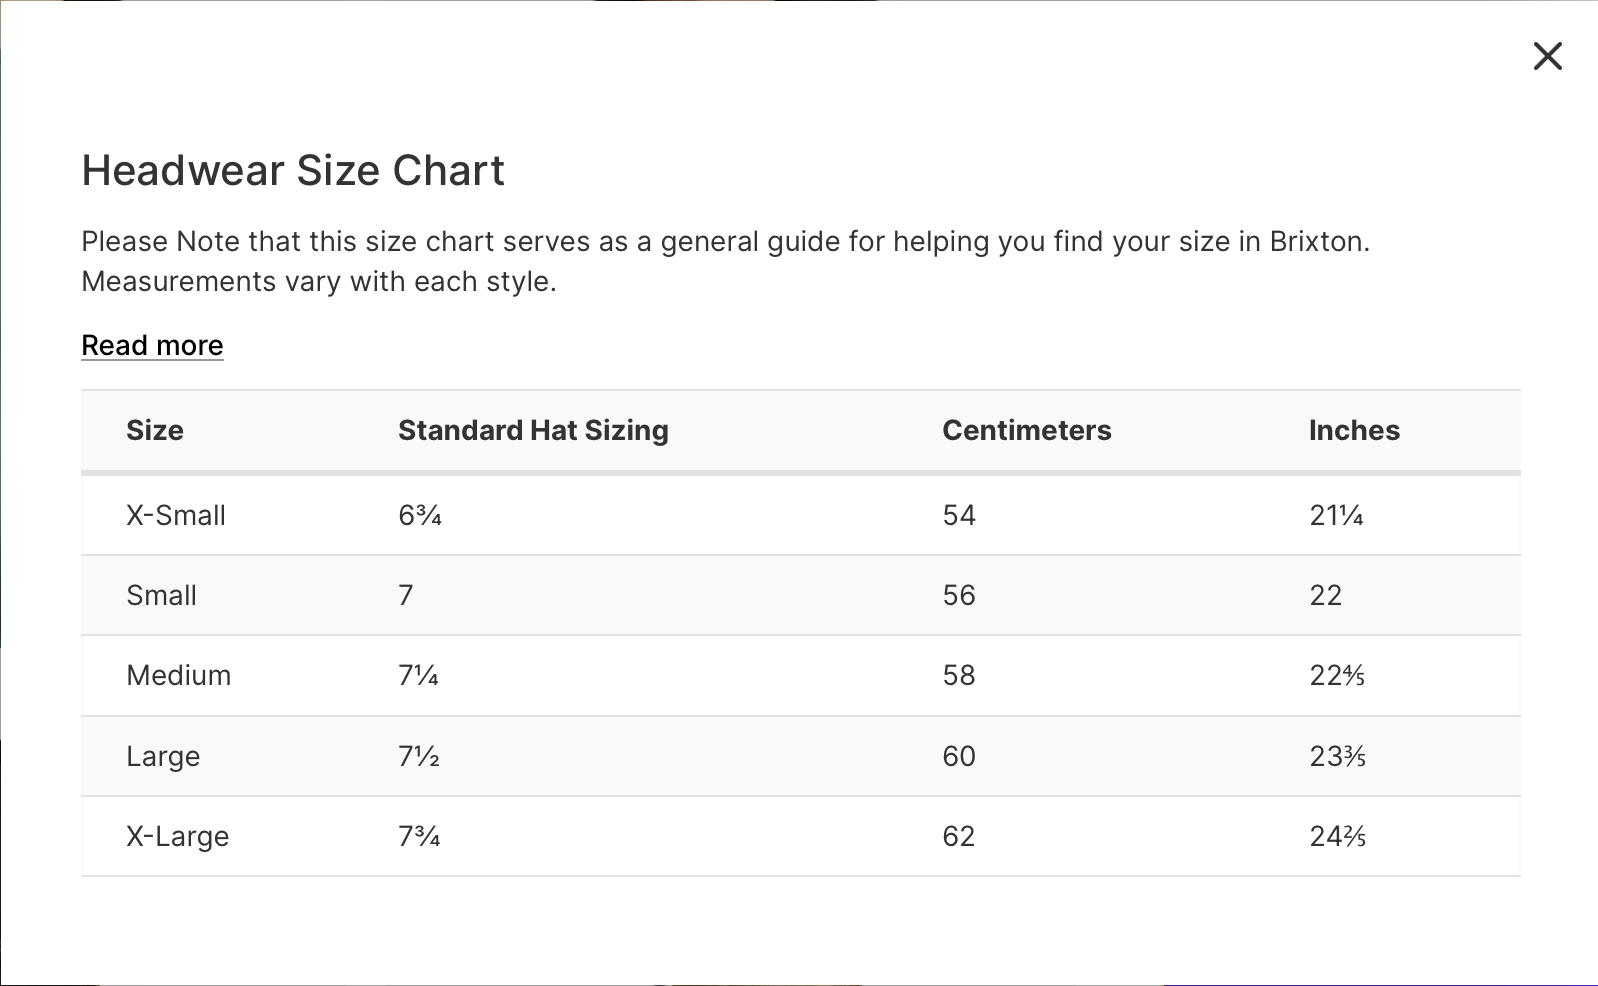
Task: Click the X-Large size row label
Action: click(177, 836)
